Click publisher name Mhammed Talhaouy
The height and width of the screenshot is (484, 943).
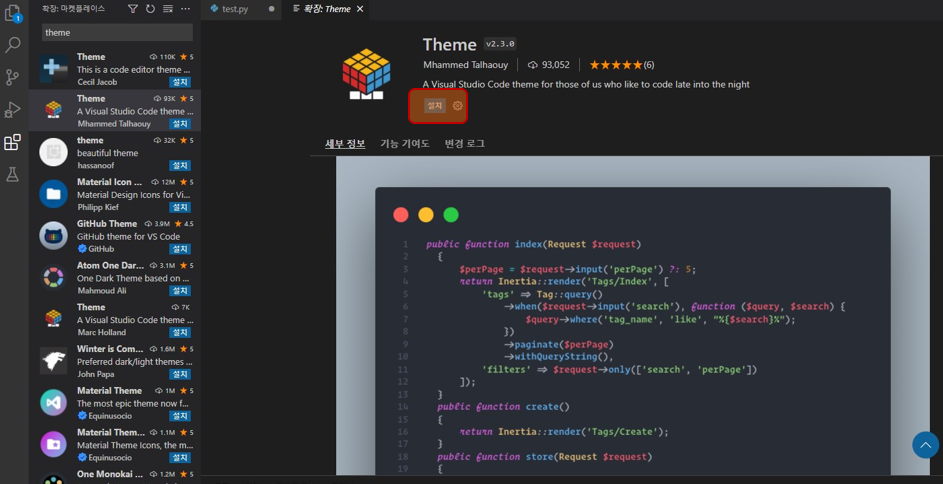[x=465, y=65]
